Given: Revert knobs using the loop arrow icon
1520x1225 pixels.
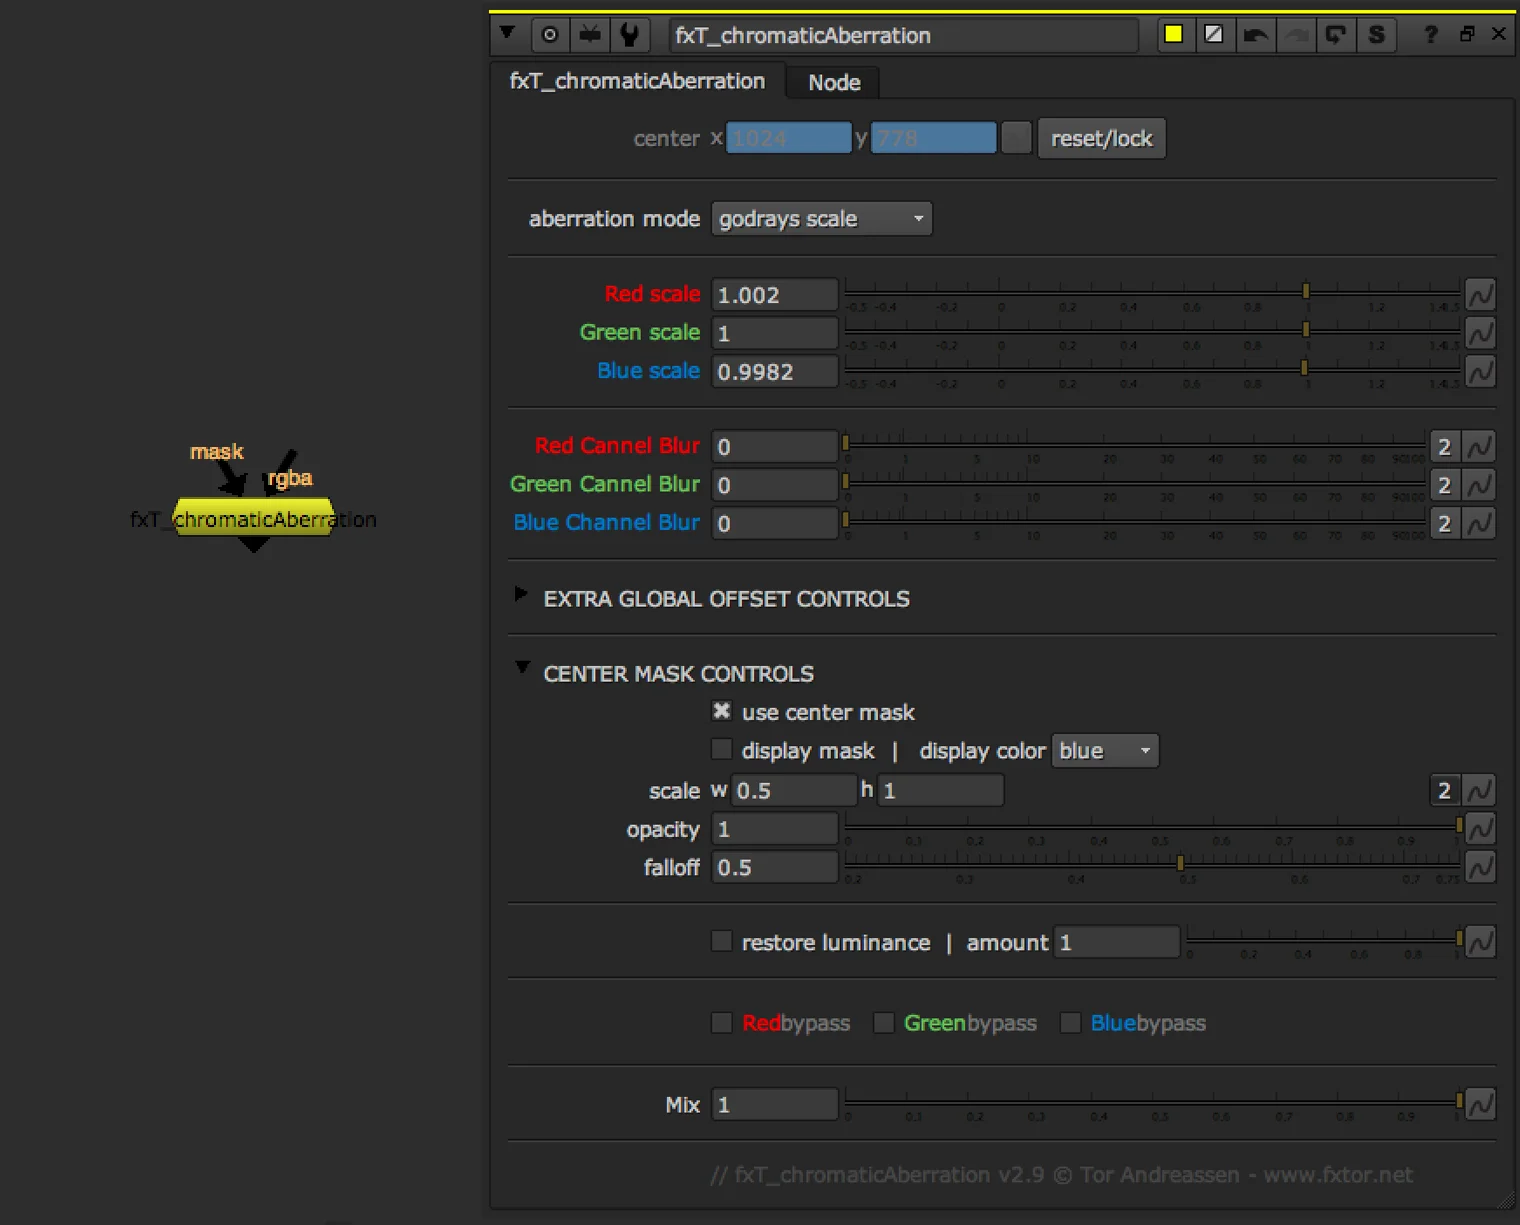Looking at the screenshot, I should (x=1337, y=34).
